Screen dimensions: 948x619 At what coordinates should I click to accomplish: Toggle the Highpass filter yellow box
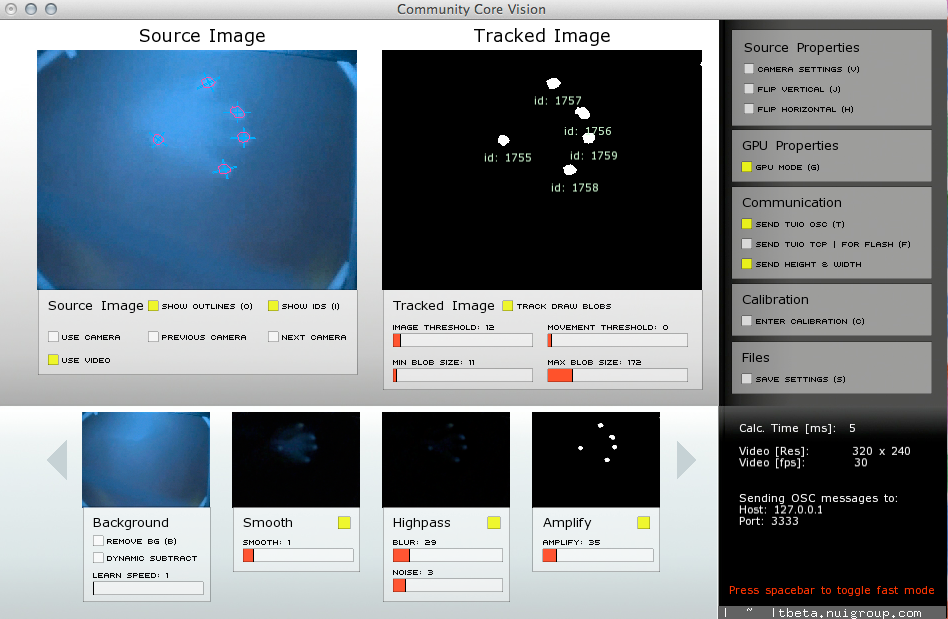pos(494,522)
